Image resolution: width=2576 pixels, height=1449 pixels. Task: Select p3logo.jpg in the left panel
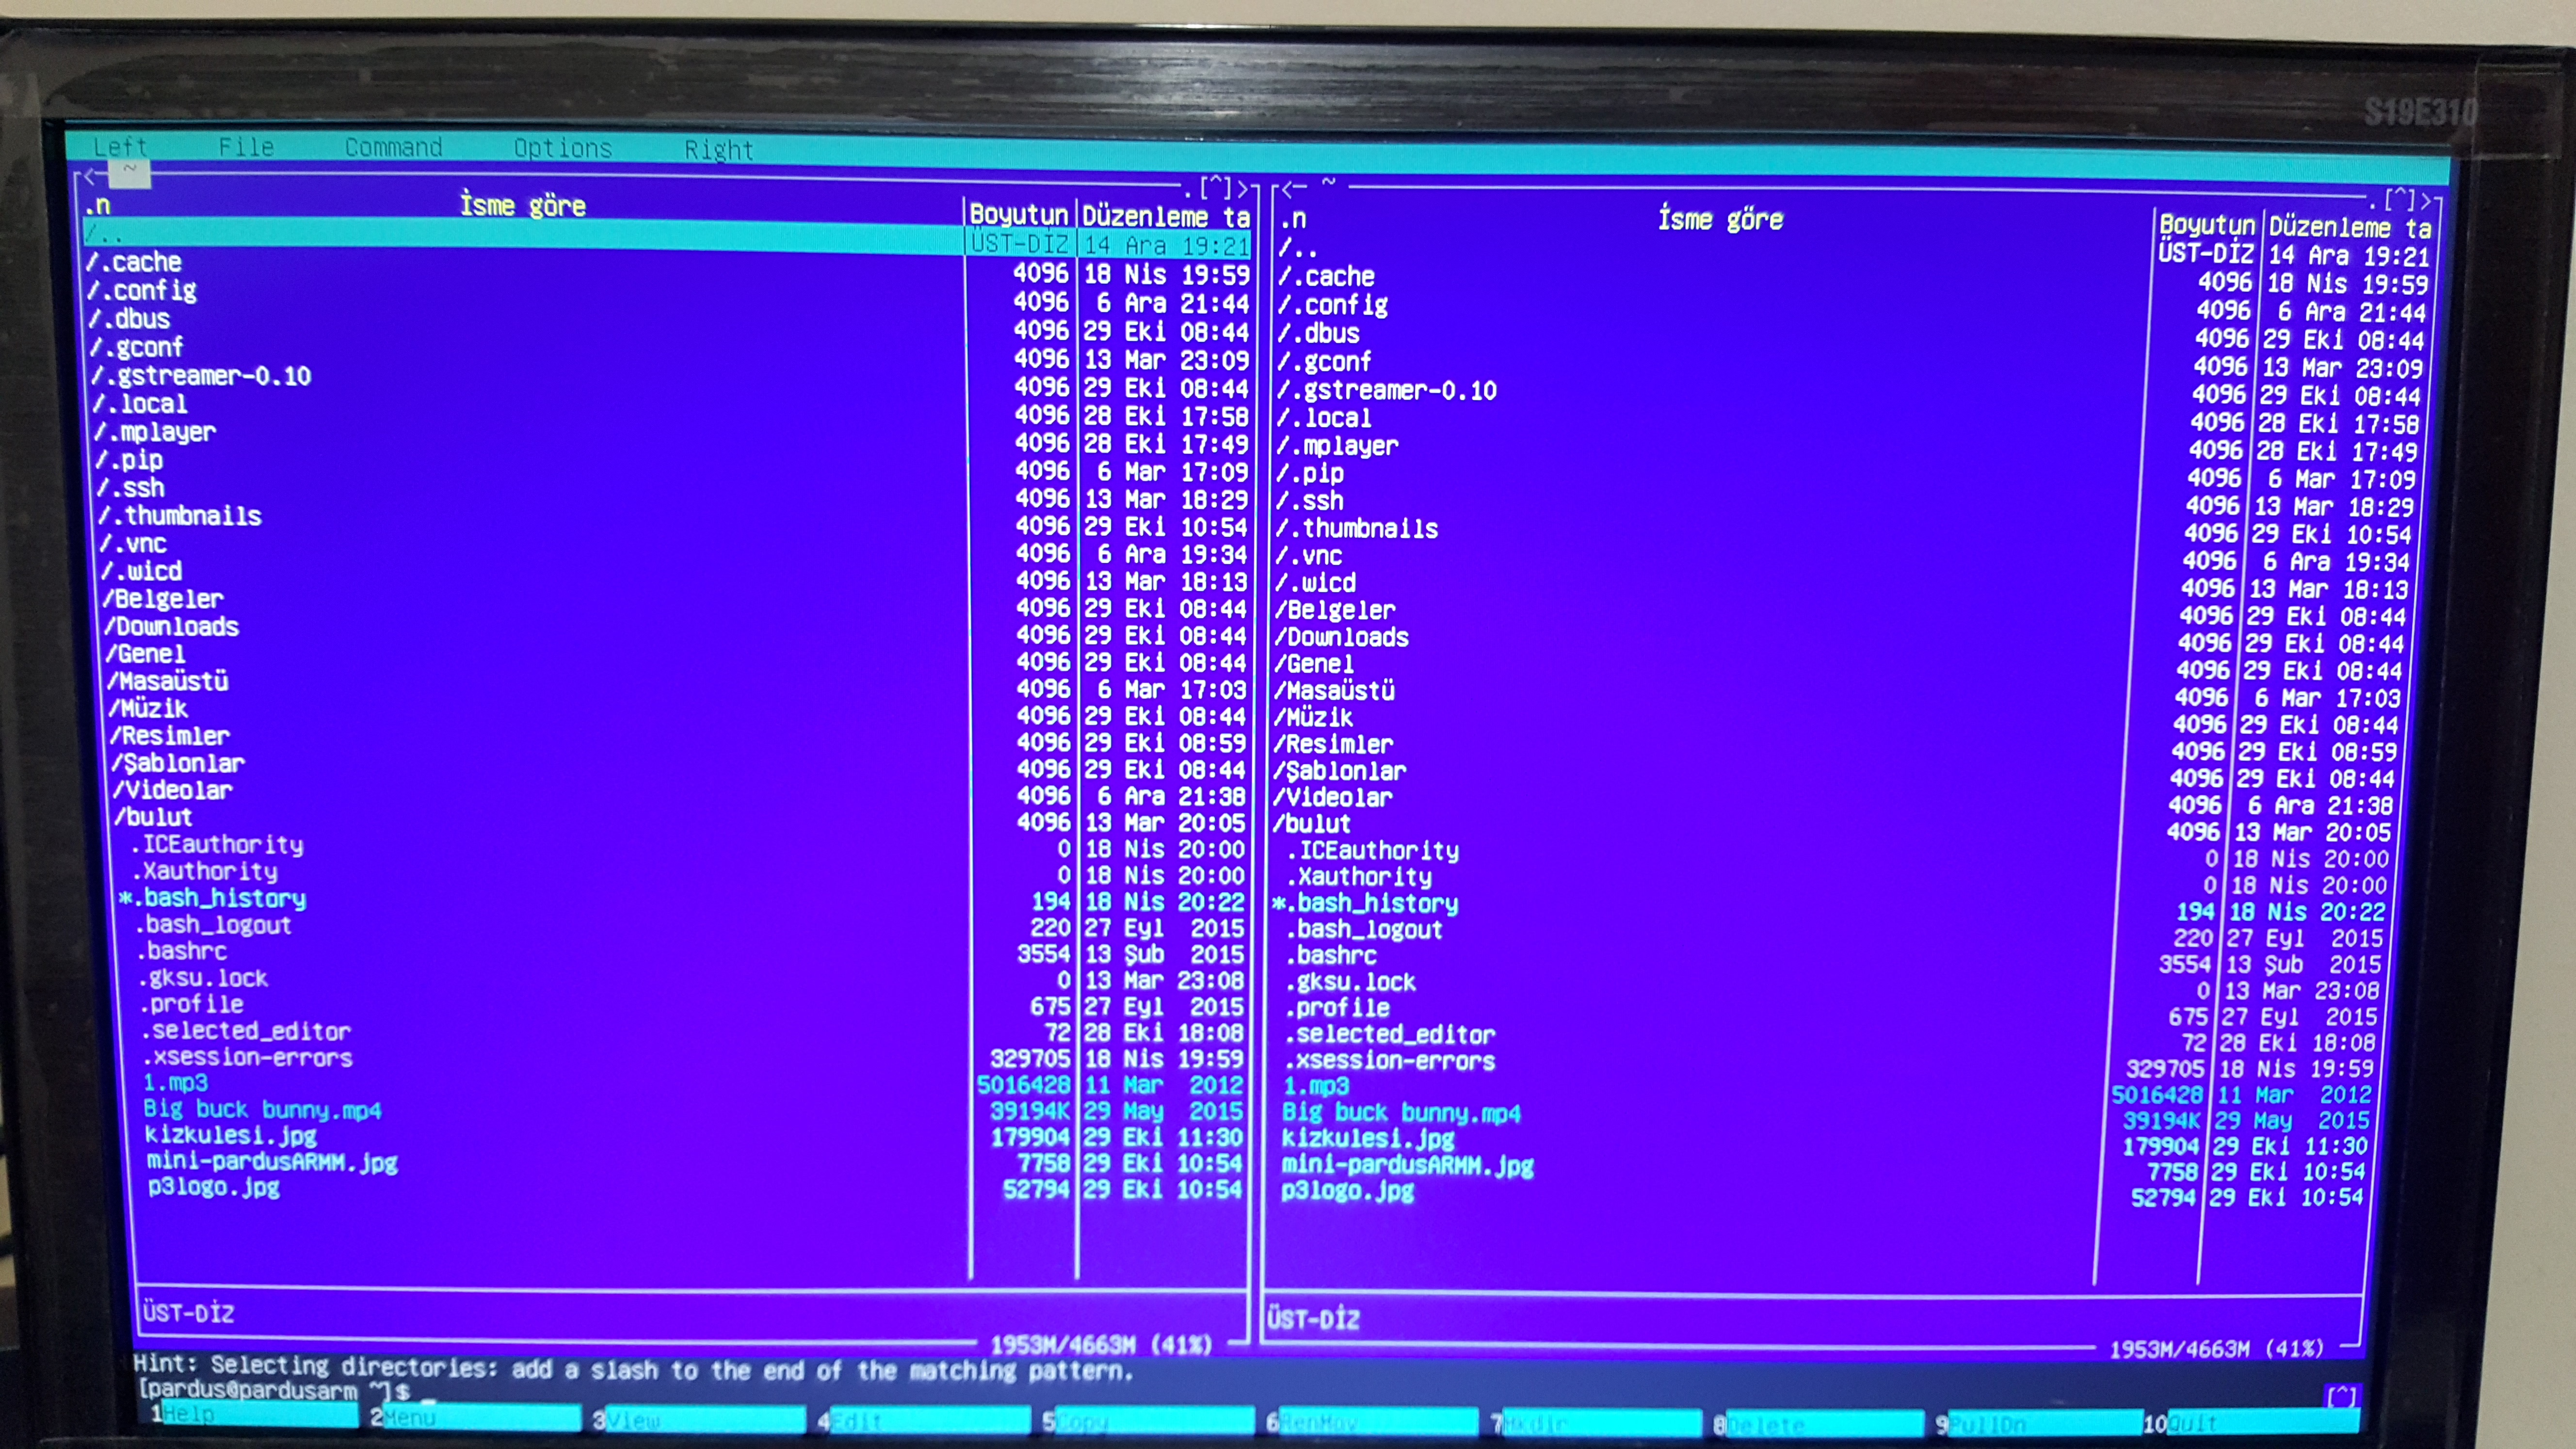pos(213,1187)
